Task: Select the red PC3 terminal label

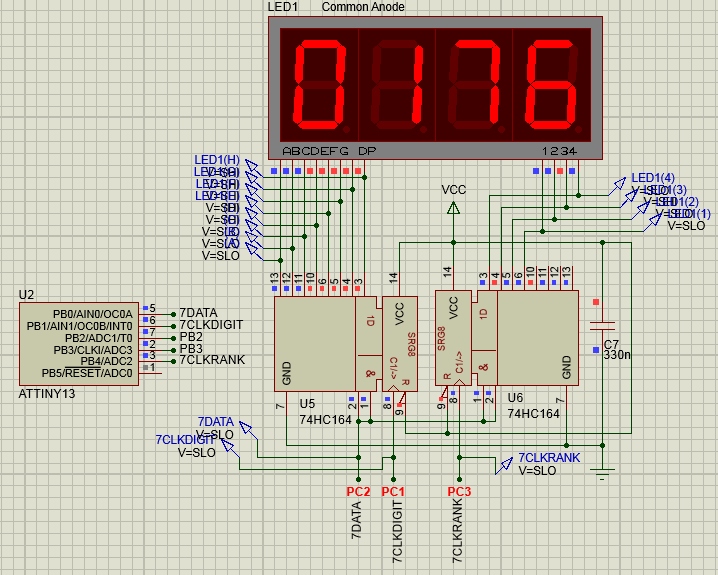Action: [458, 492]
